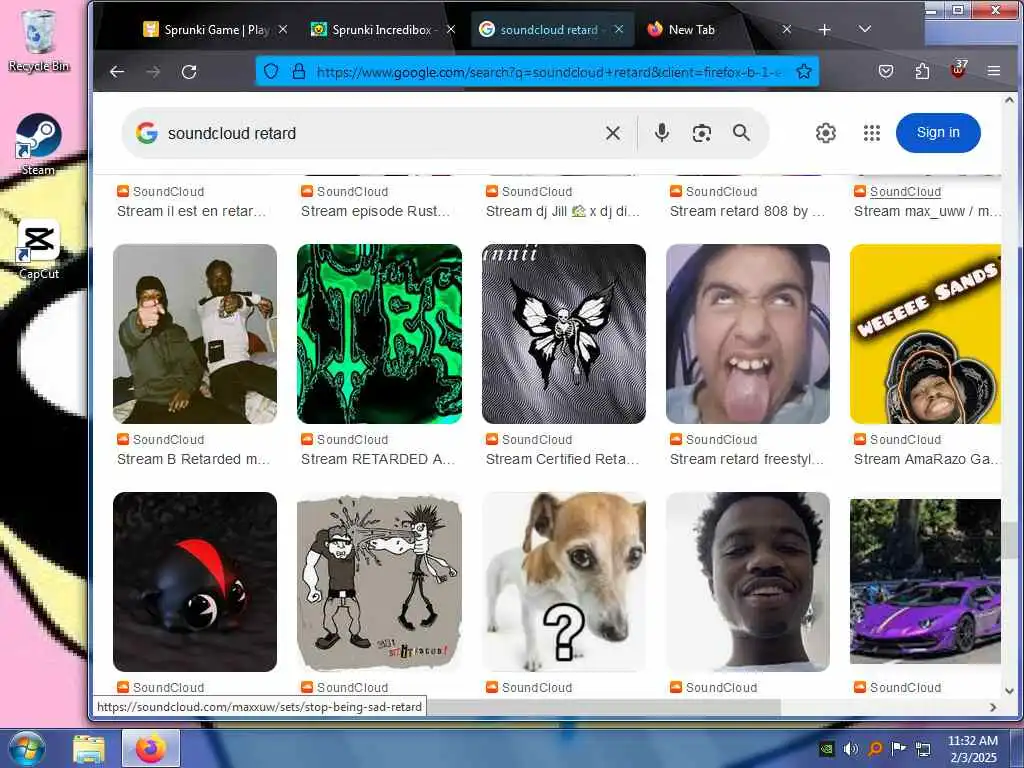1024x768 pixels.
Task: Open Google quick settings gear
Action: pyautogui.click(x=825, y=133)
